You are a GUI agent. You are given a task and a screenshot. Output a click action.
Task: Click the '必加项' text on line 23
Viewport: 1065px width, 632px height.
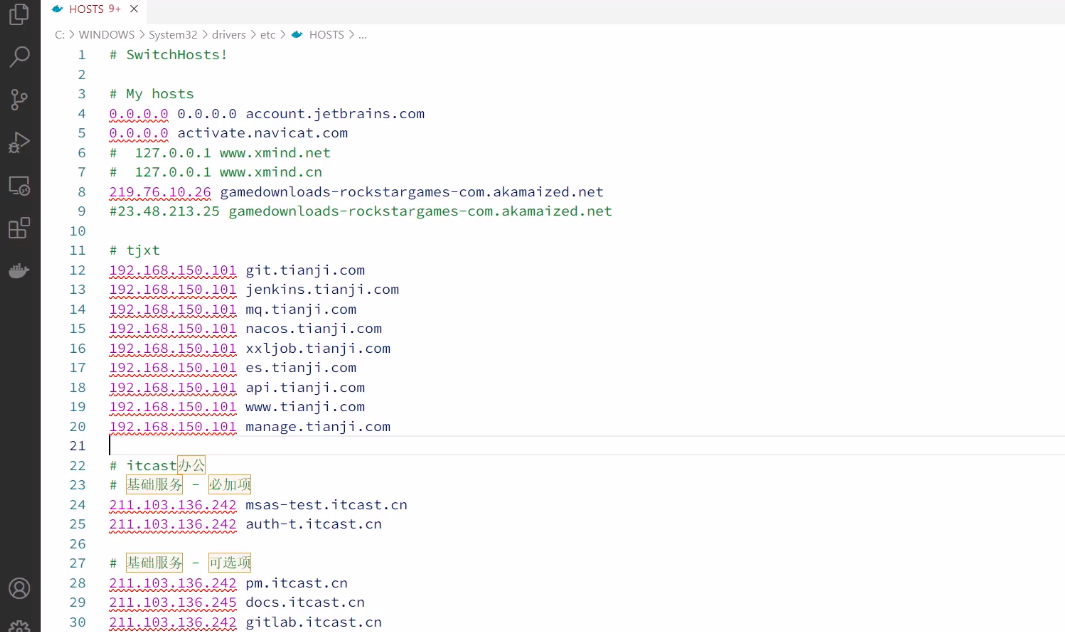(x=230, y=485)
